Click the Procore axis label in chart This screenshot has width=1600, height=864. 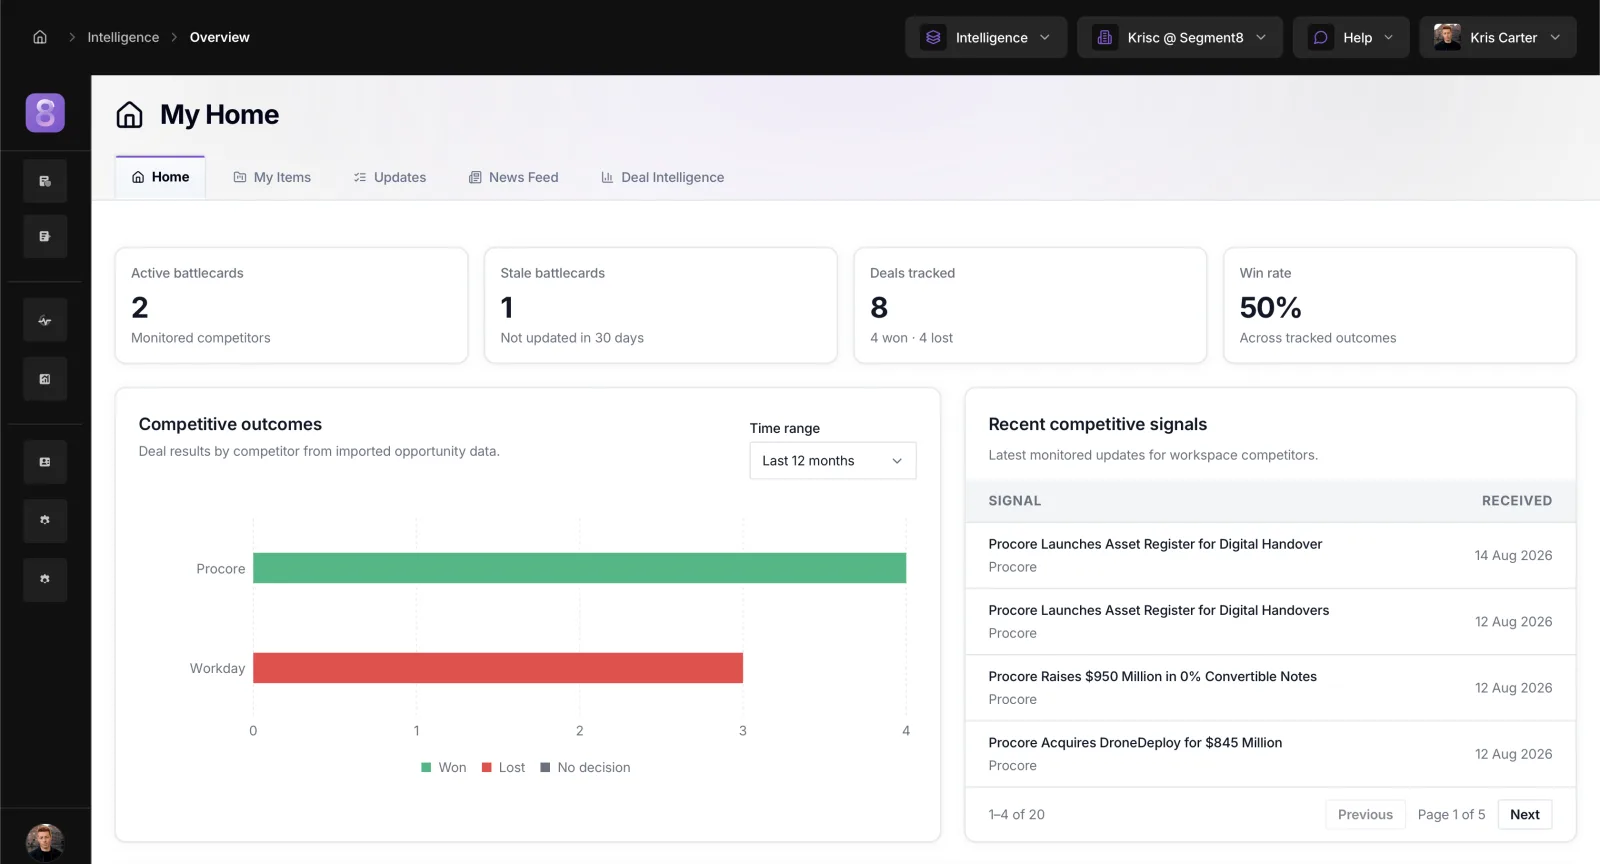(x=221, y=569)
